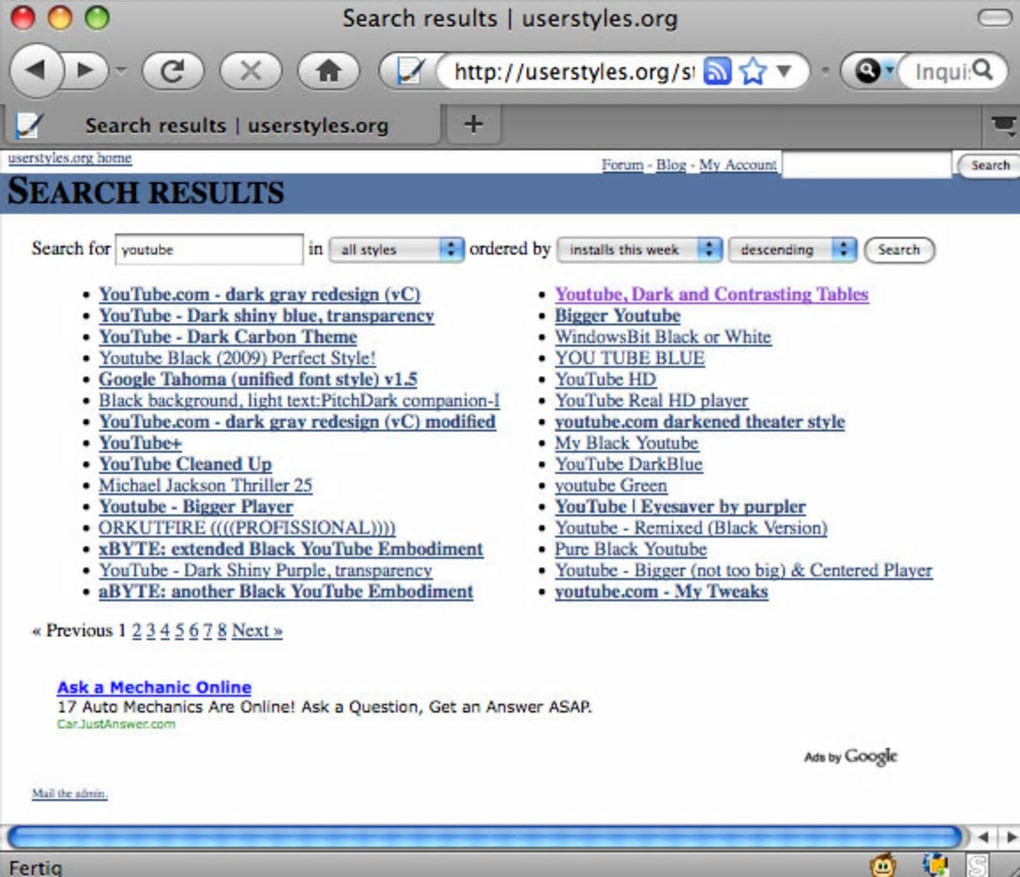The height and width of the screenshot is (877, 1020).
Task: Click the Search button beside descending
Action: 899,250
